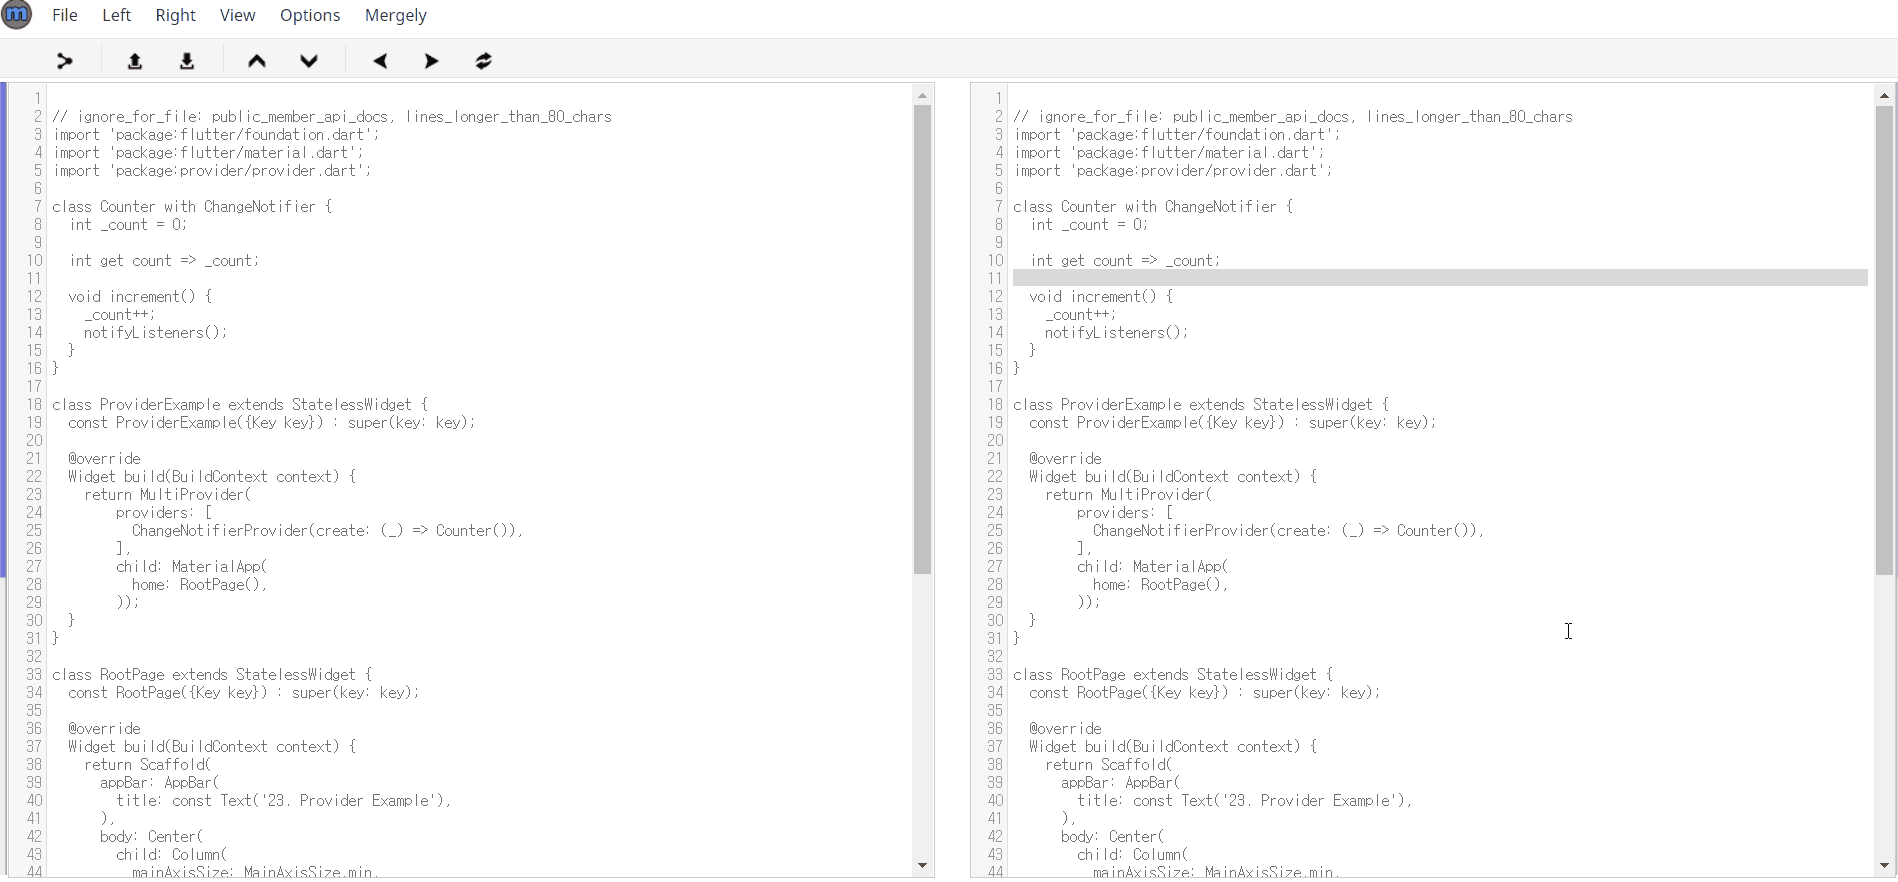Image resolution: width=1898 pixels, height=882 pixels.
Task: Click 'void increment() {' in right pane
Action: click(1101, 296)
